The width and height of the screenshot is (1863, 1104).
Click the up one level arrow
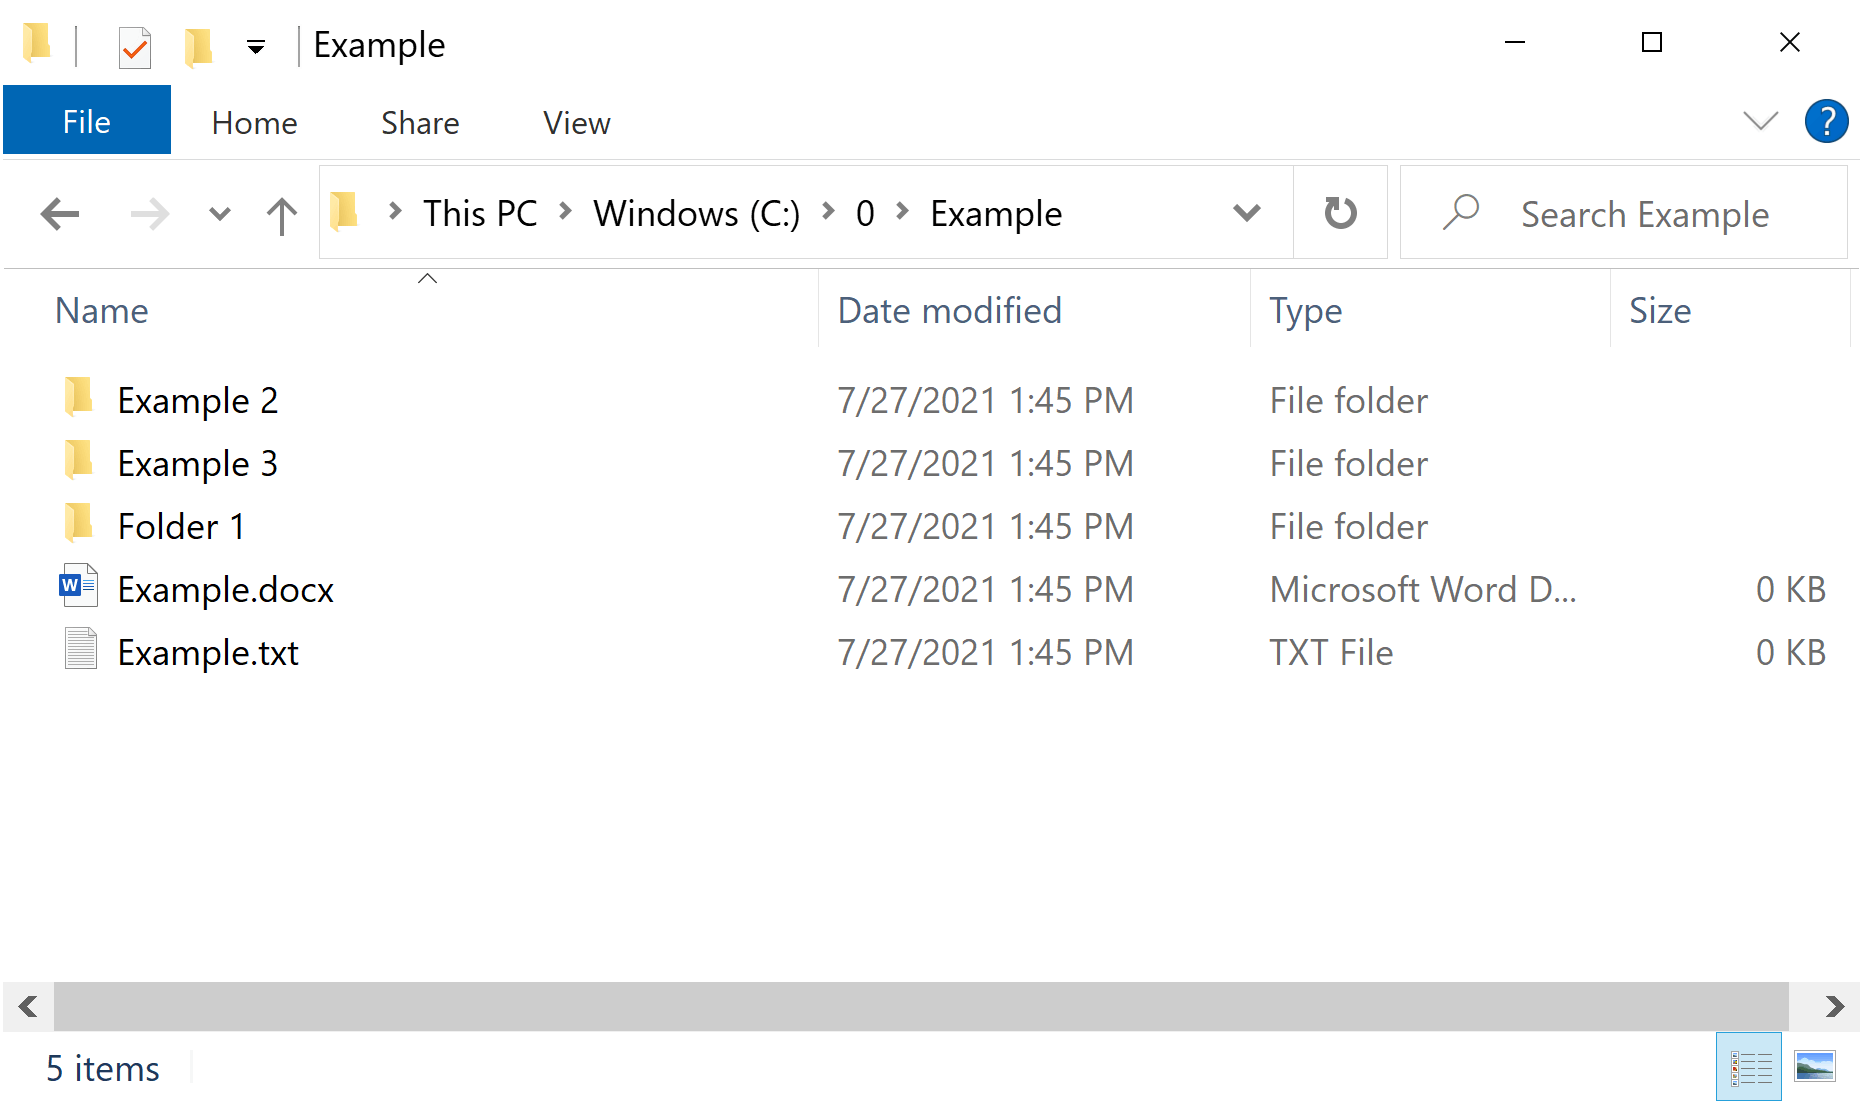[x=281, y=213]
